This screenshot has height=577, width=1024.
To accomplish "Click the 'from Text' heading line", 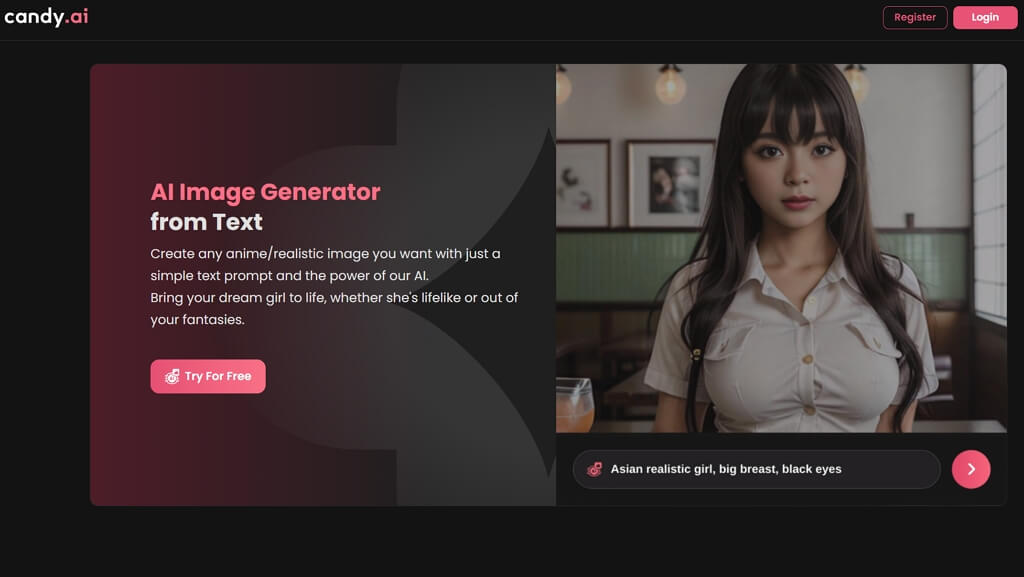I will pos(206,222).
